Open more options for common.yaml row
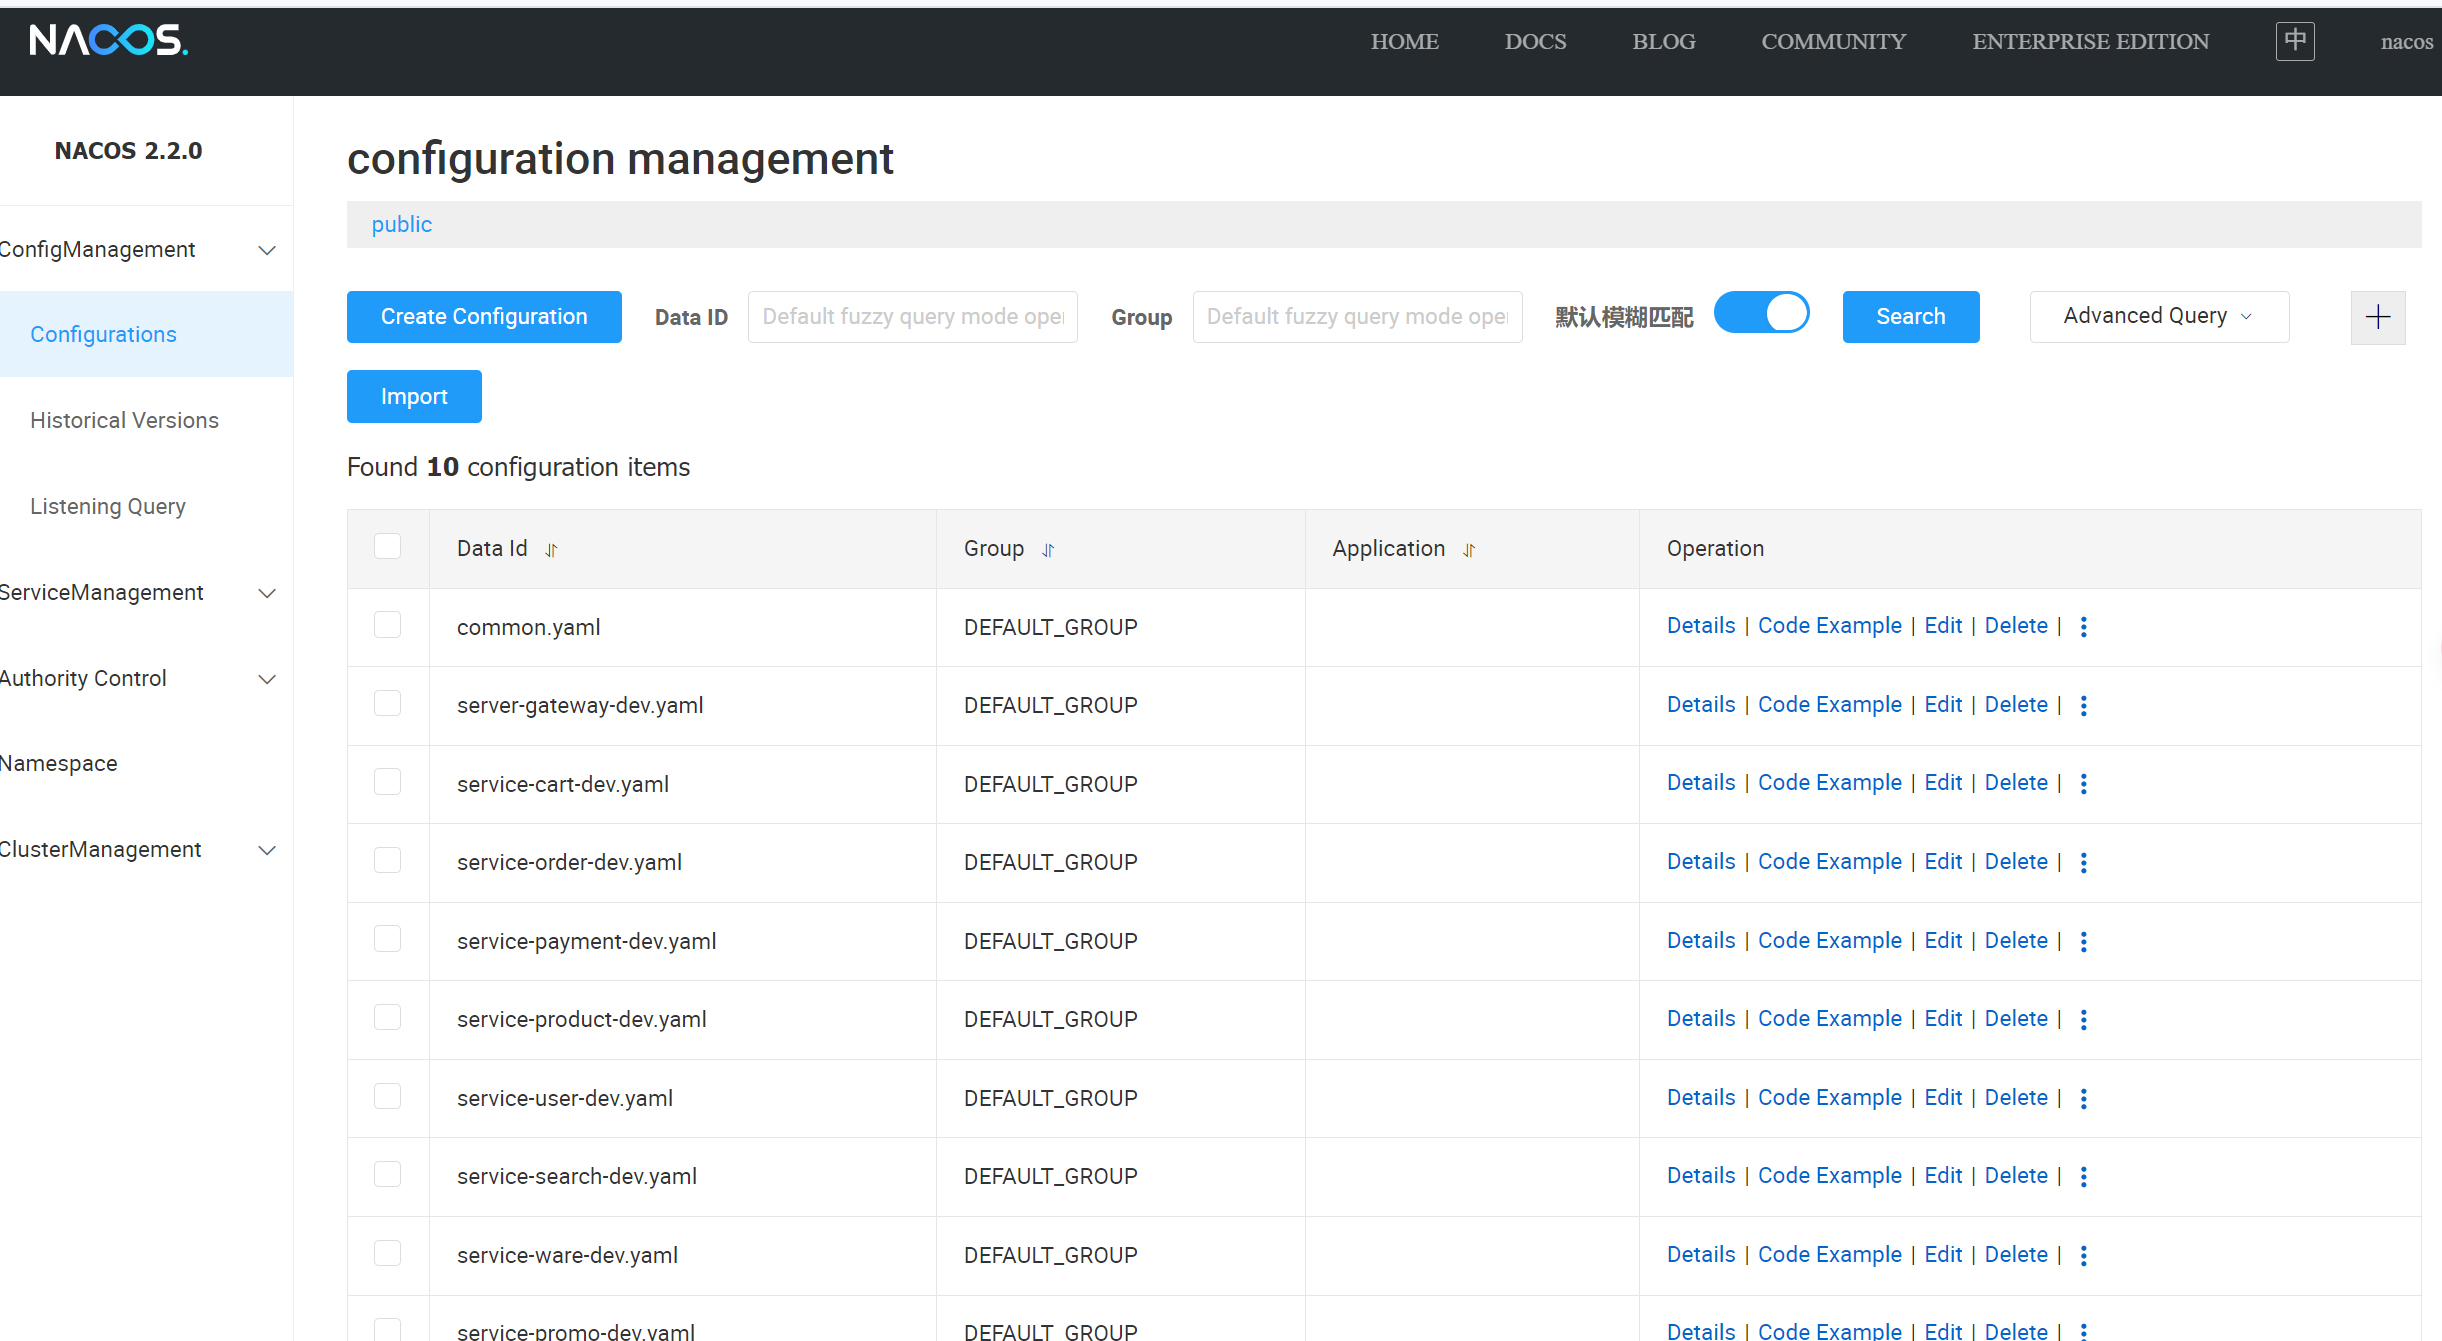Image resolution: width=2442 pixels, height=1341 pixels. click(2084, 627)
